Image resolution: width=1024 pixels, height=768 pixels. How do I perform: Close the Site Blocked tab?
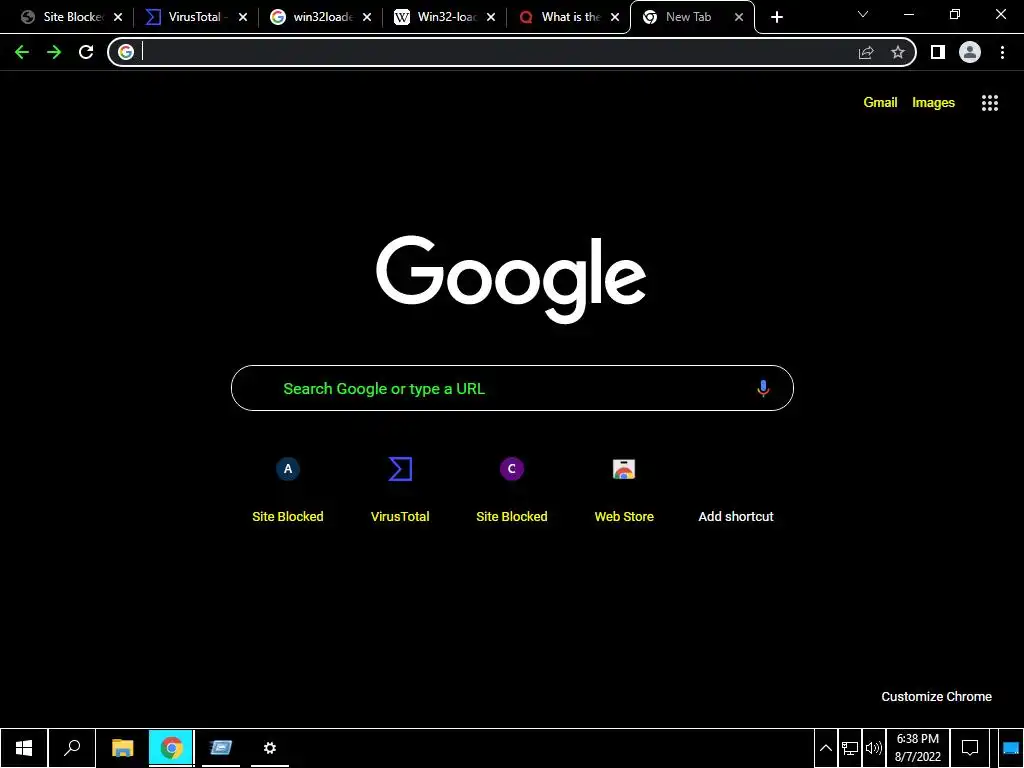click(118, 18)
